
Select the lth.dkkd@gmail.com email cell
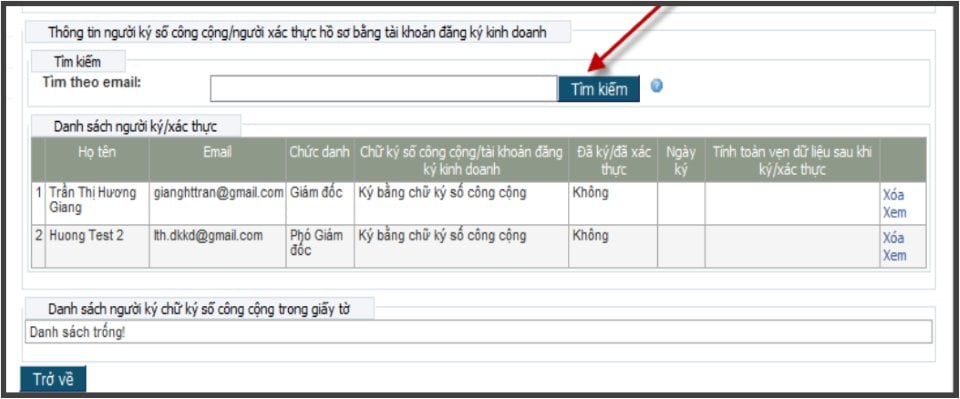217,247
